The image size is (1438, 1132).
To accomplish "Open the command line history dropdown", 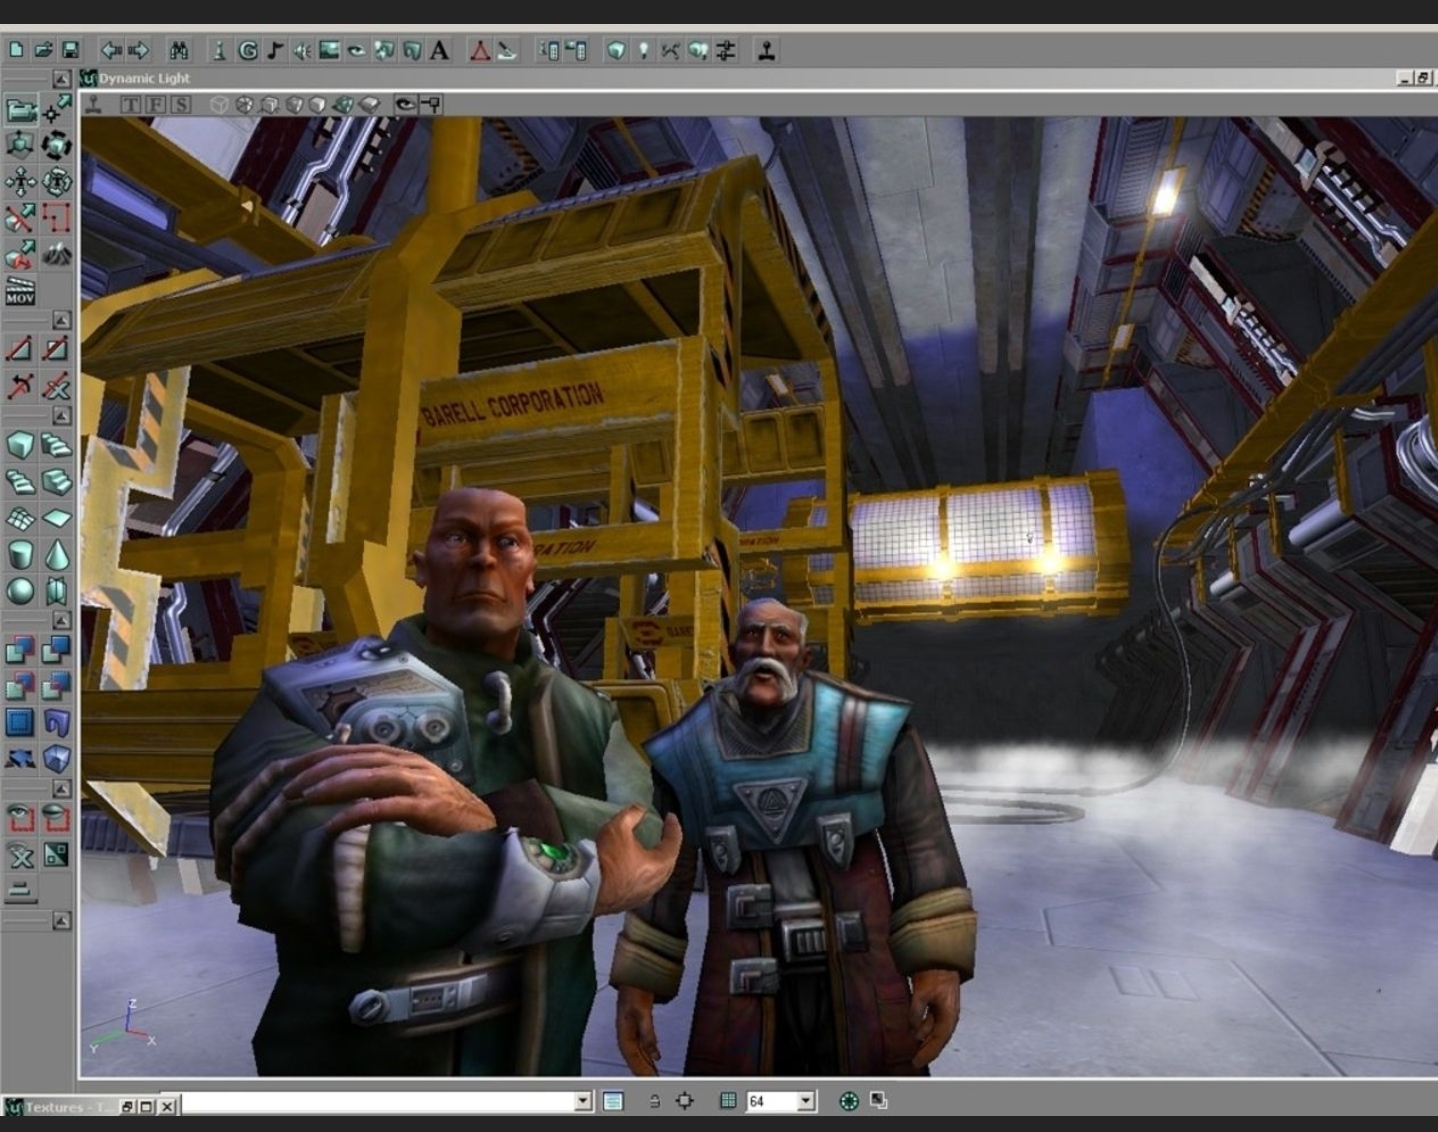I will pos(584,1101).
